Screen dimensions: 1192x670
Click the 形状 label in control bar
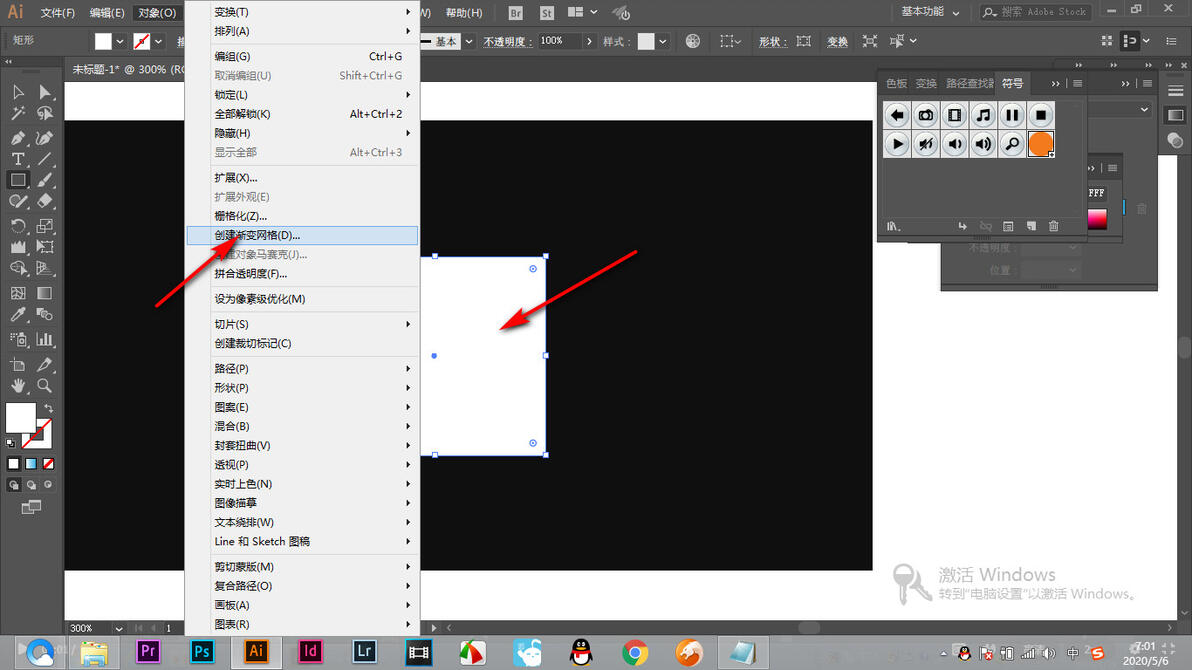(772, 42)
